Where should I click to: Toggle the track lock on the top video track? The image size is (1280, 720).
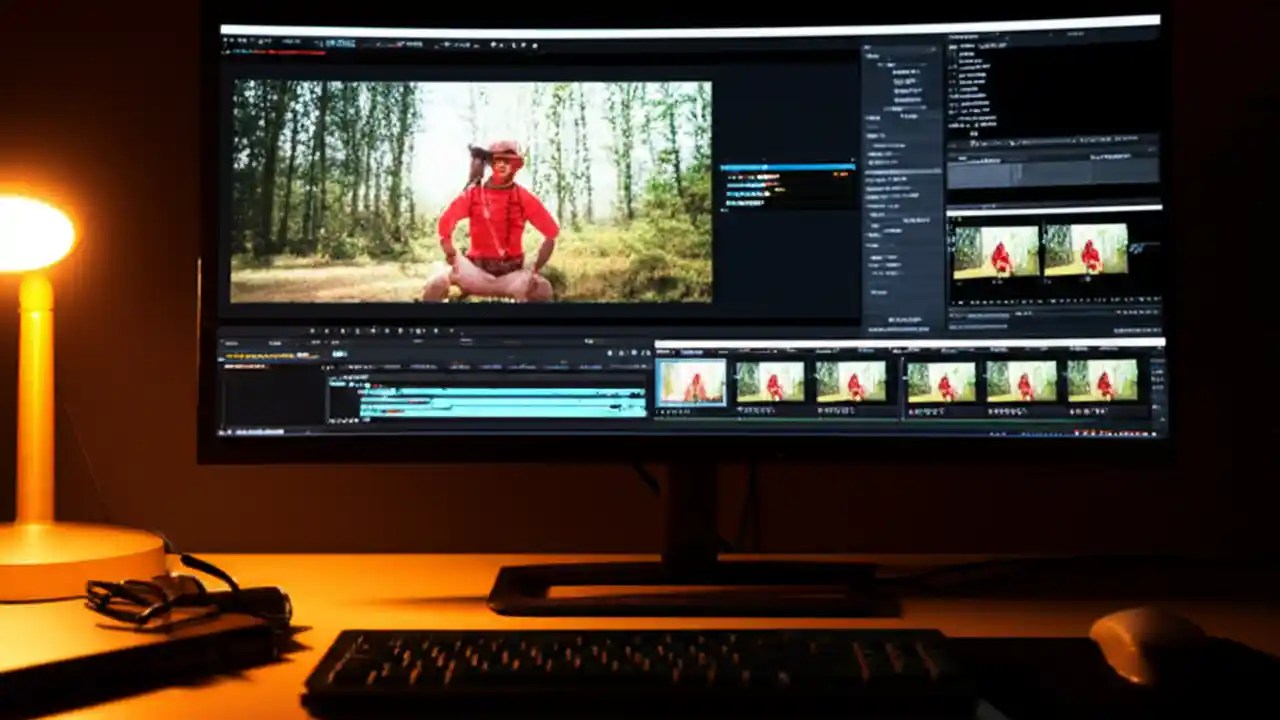(368, 385)
